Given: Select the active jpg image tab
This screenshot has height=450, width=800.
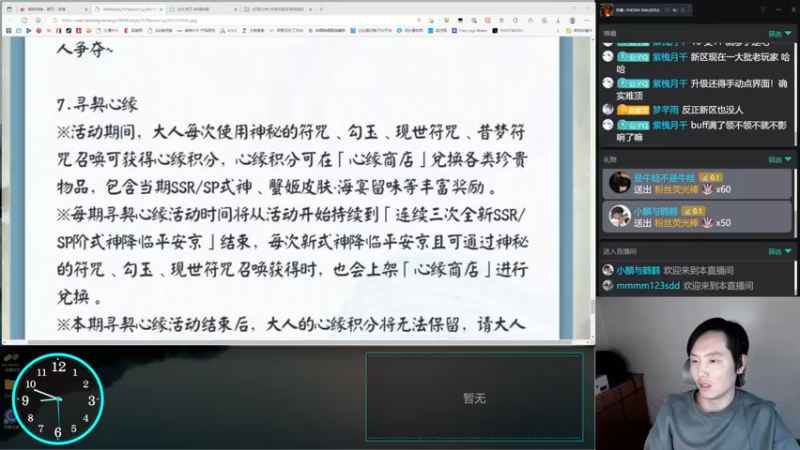Looking at the screenshot, I should [x=129, y=9].
